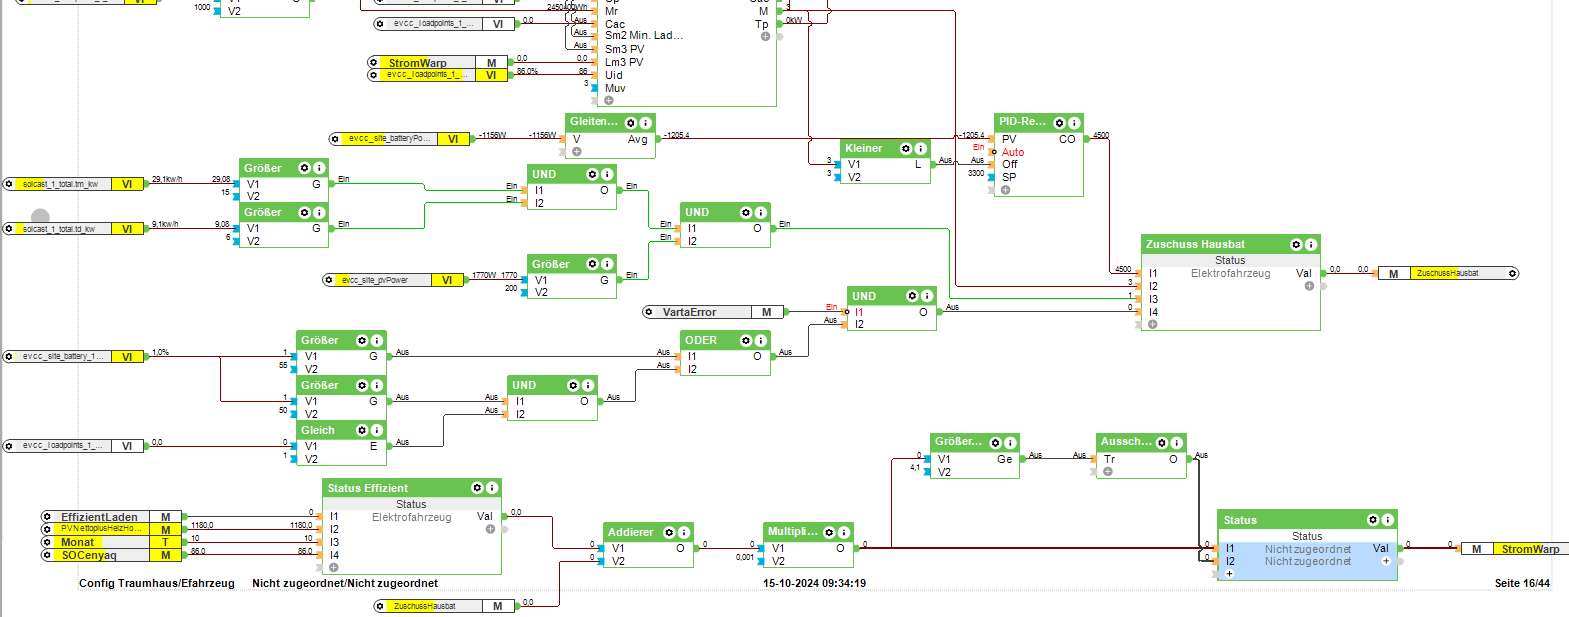Screen dimensions: 1569x617
Task: Click gear icon on SOCenyaq flag
Action: (47, 555)
